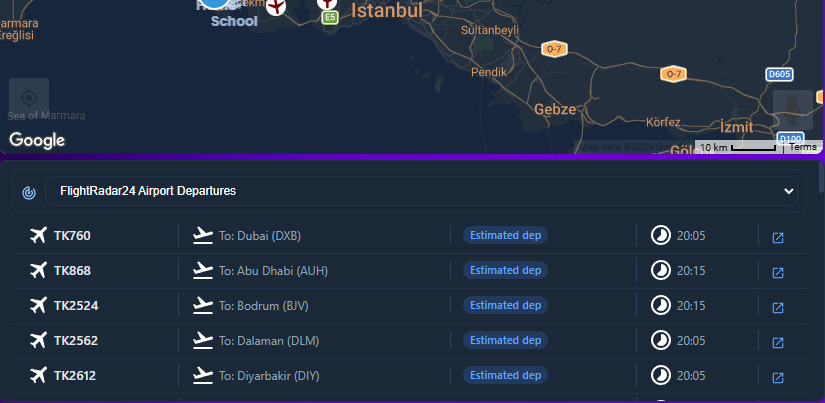This screenshot has width=825, height=403.
Task: Click the takeoff icon beside Diyarbakir (DIY)
Action: pos(203,376)
